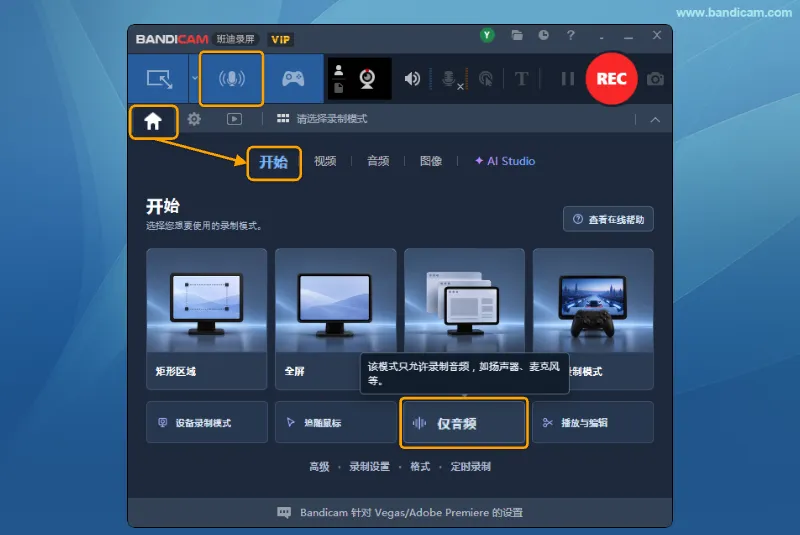Image resolution: width=800 pixels, height=535 pixels.
Task: Select the game recording mode gamepad icon
Action: click(293, 79)
